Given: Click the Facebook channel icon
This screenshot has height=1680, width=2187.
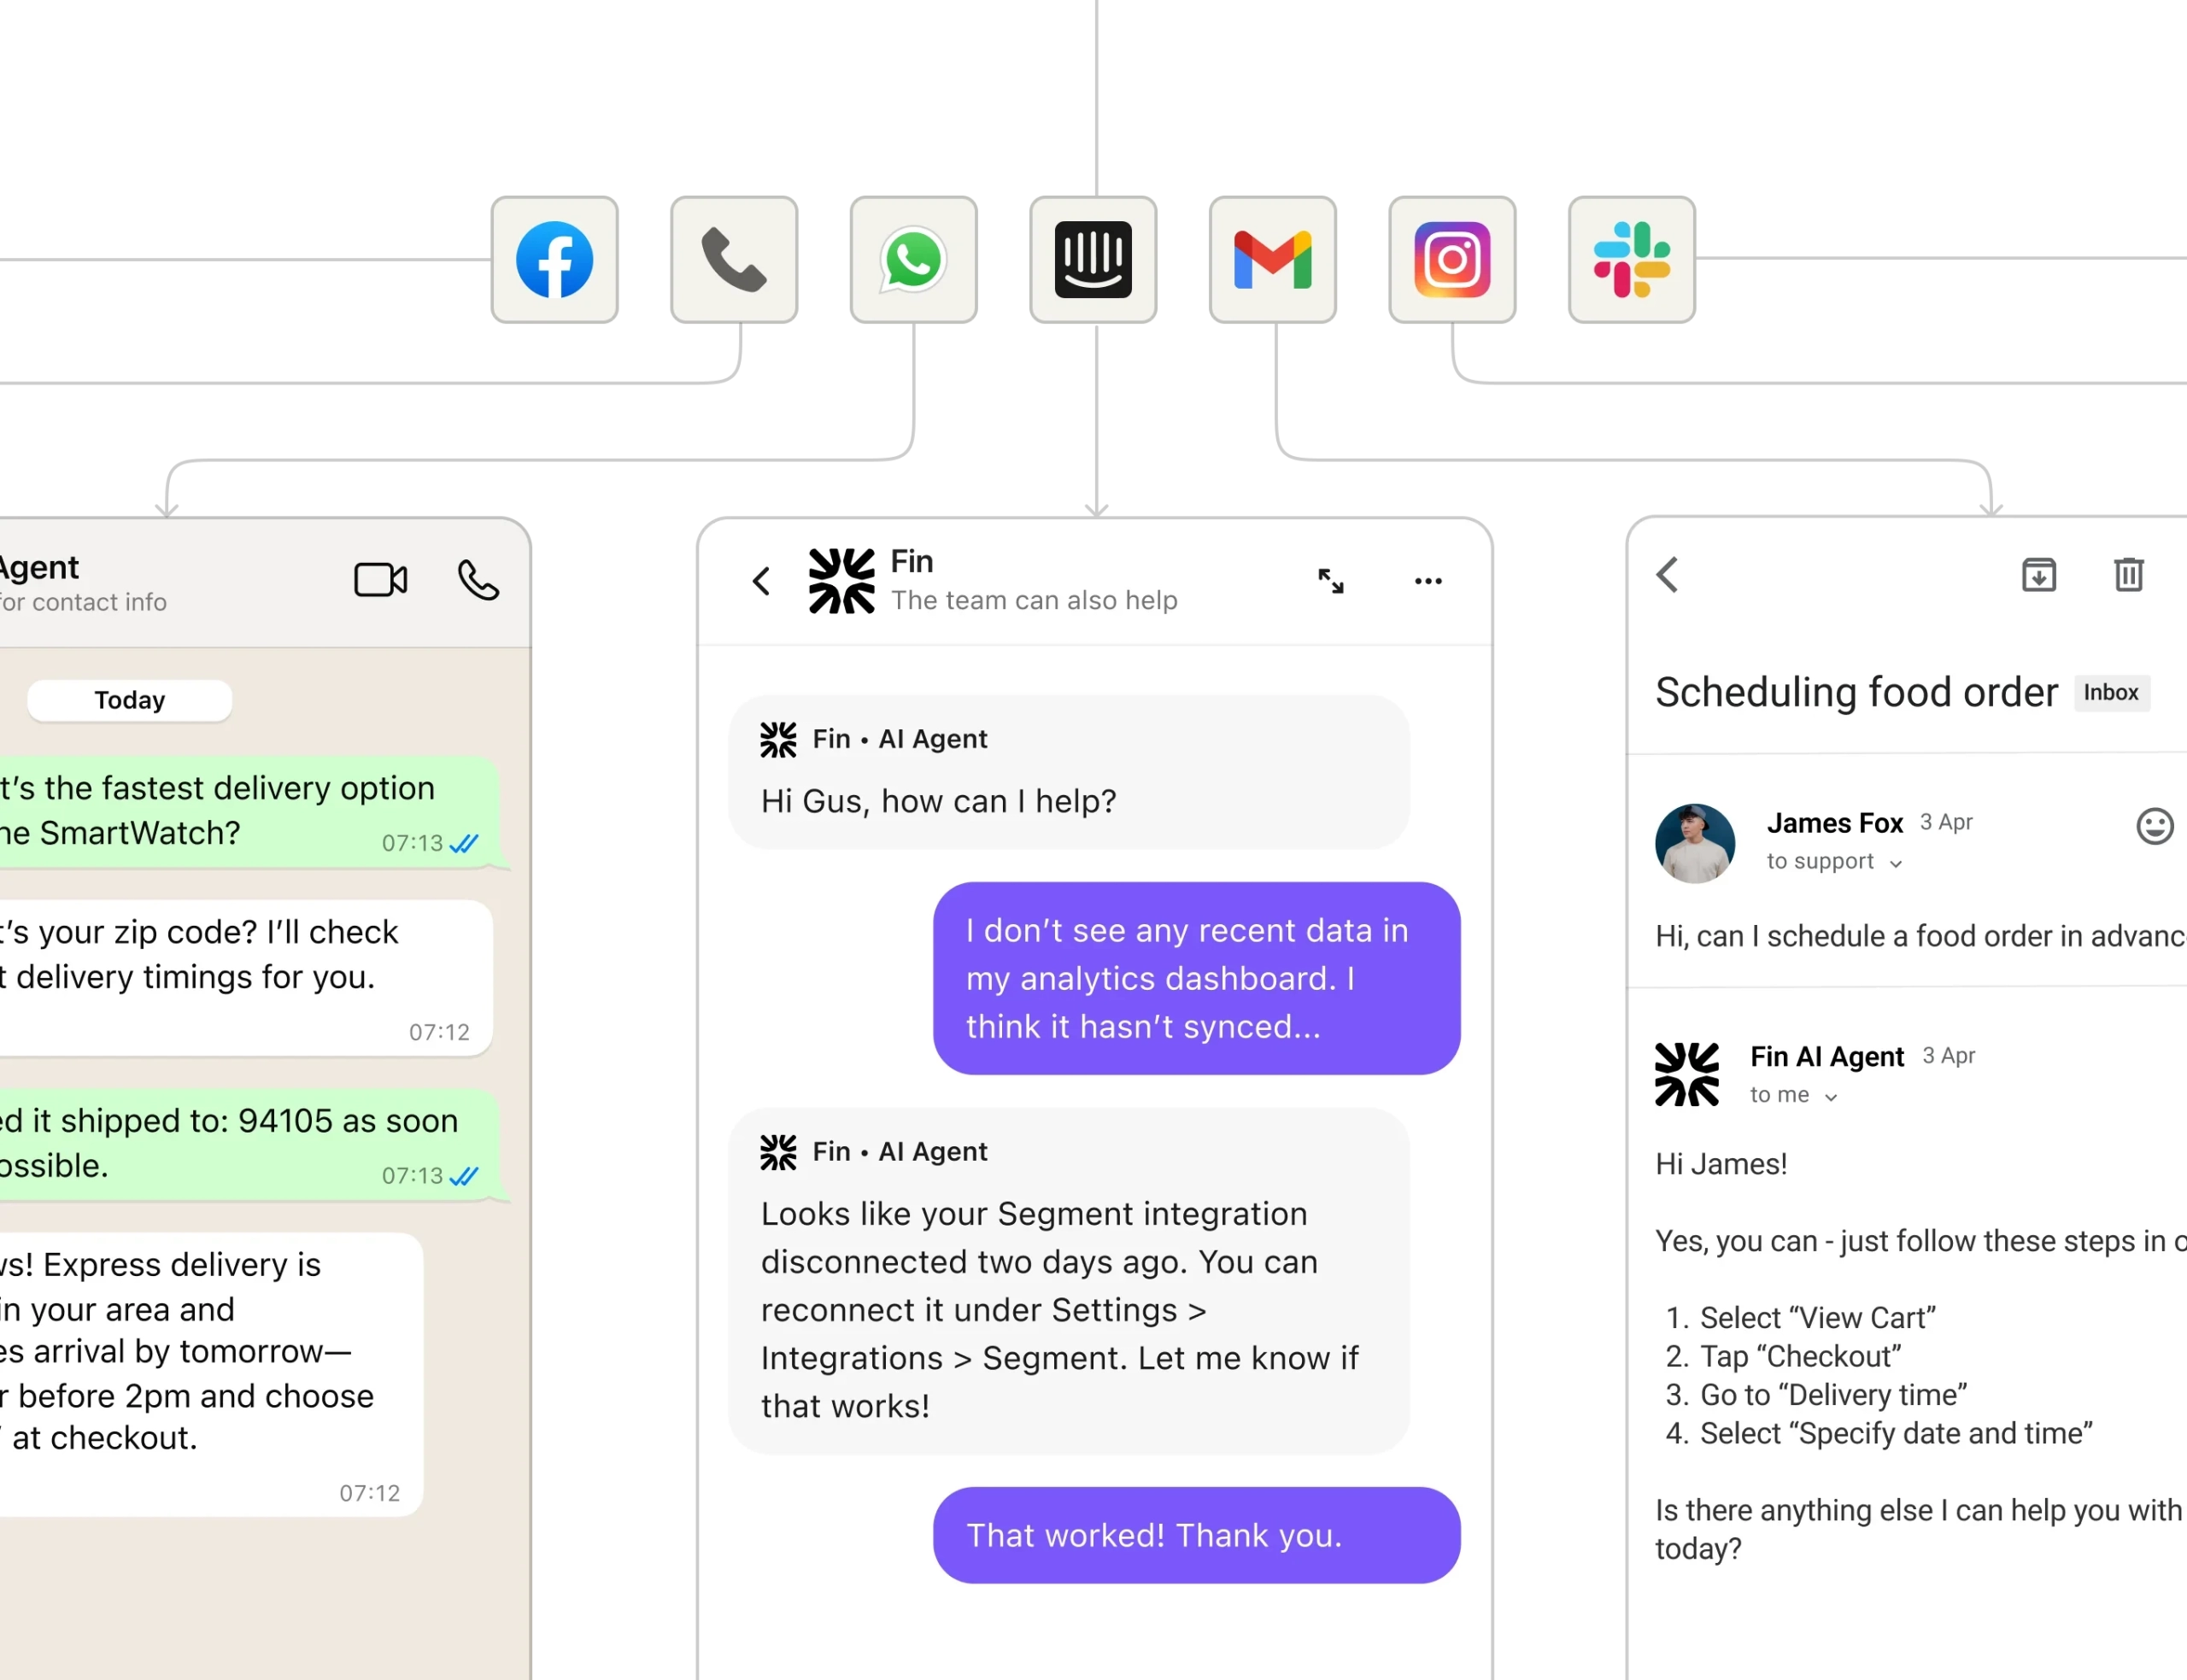Looking at the screenshot, I should (554, 260).
